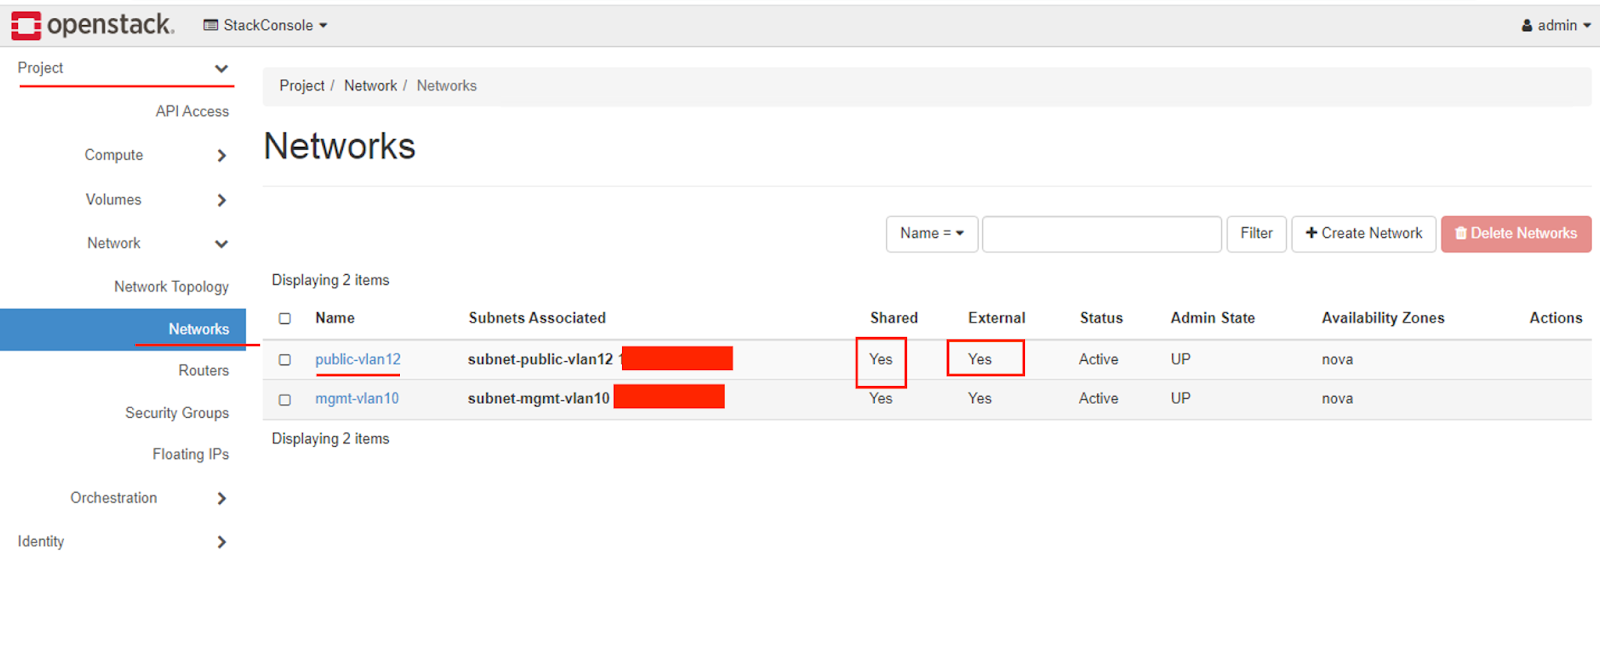The height and width of the screenshot is (672, 1600).
Task: Check the public-vlan12 row checkbox
Action: click(285, 360)
